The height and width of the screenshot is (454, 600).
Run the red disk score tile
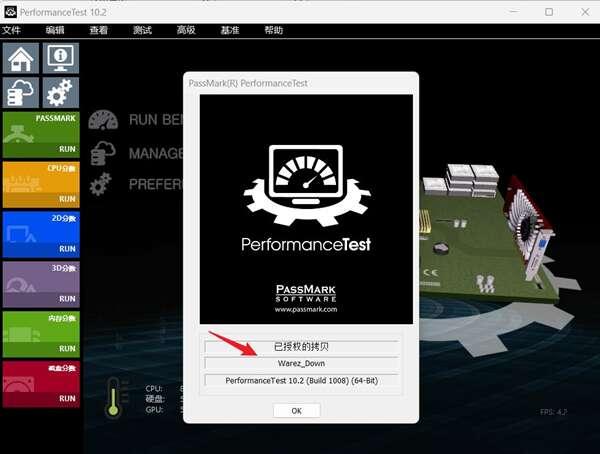[41, 384]
